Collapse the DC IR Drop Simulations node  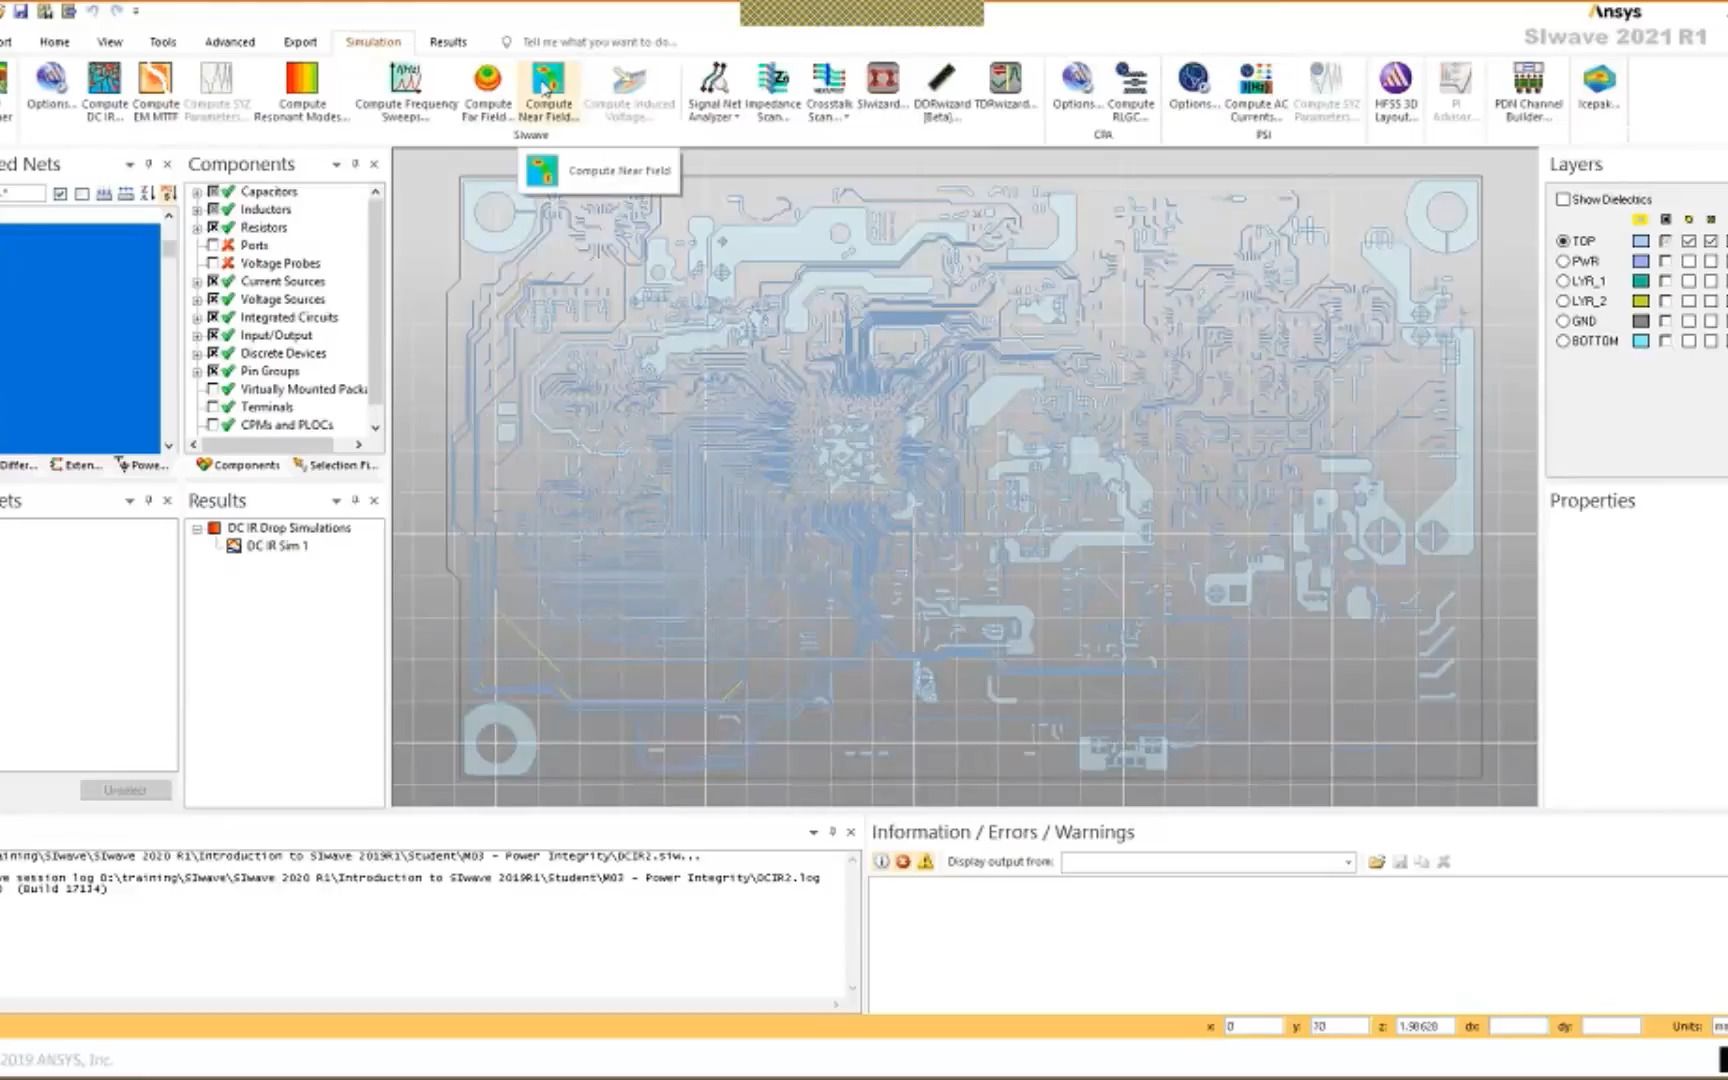tap(197, 527)
